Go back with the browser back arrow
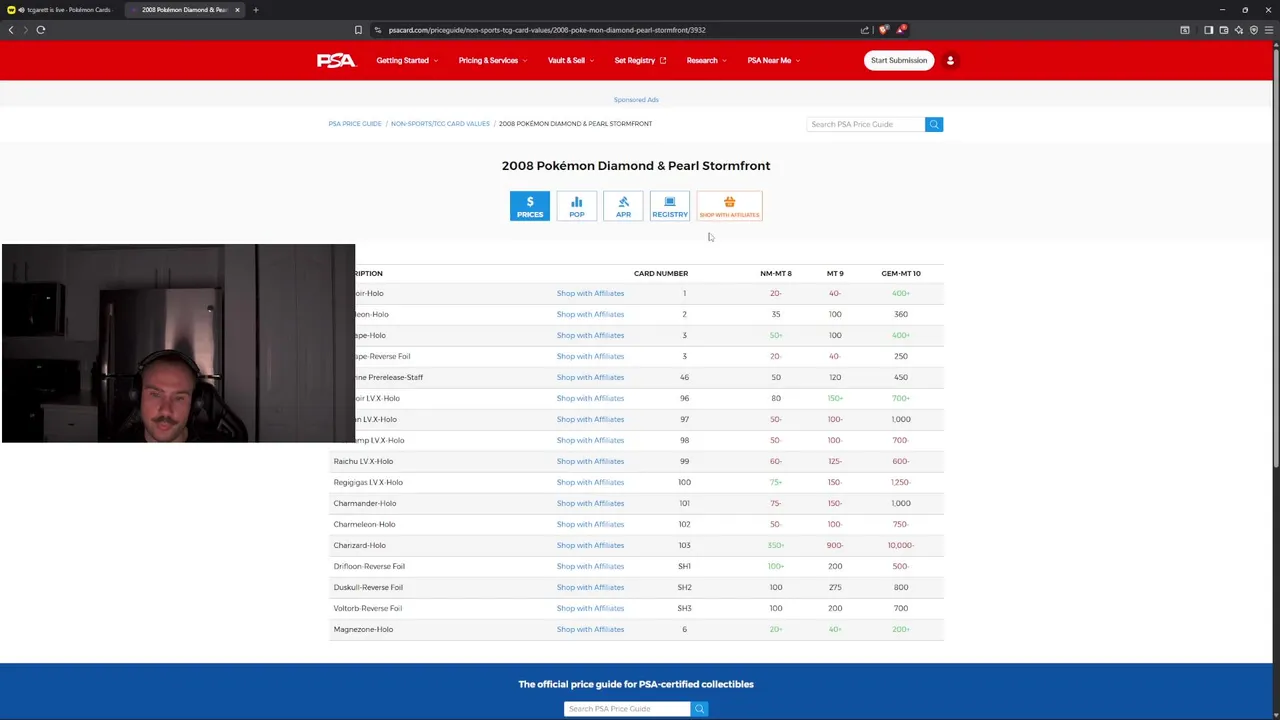Image resolution: width=1280 pixels, height=720 pixels. point(11,30)
